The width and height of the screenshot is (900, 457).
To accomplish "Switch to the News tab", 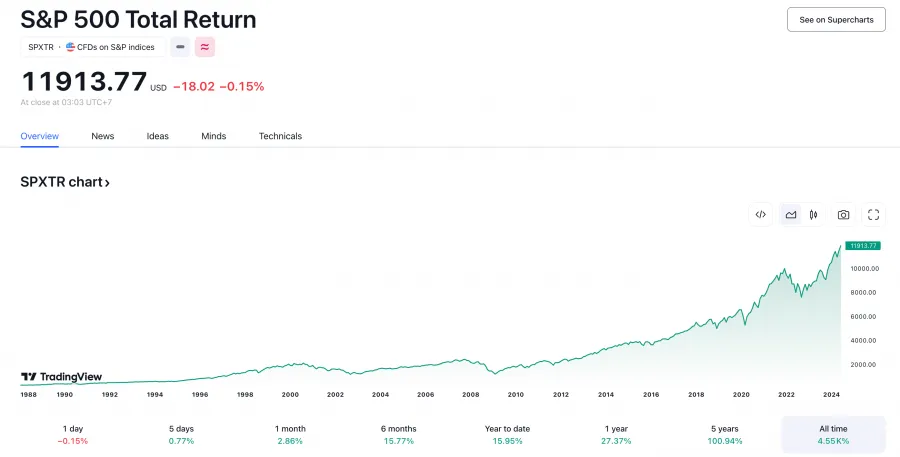I will [x=103, y=136].
